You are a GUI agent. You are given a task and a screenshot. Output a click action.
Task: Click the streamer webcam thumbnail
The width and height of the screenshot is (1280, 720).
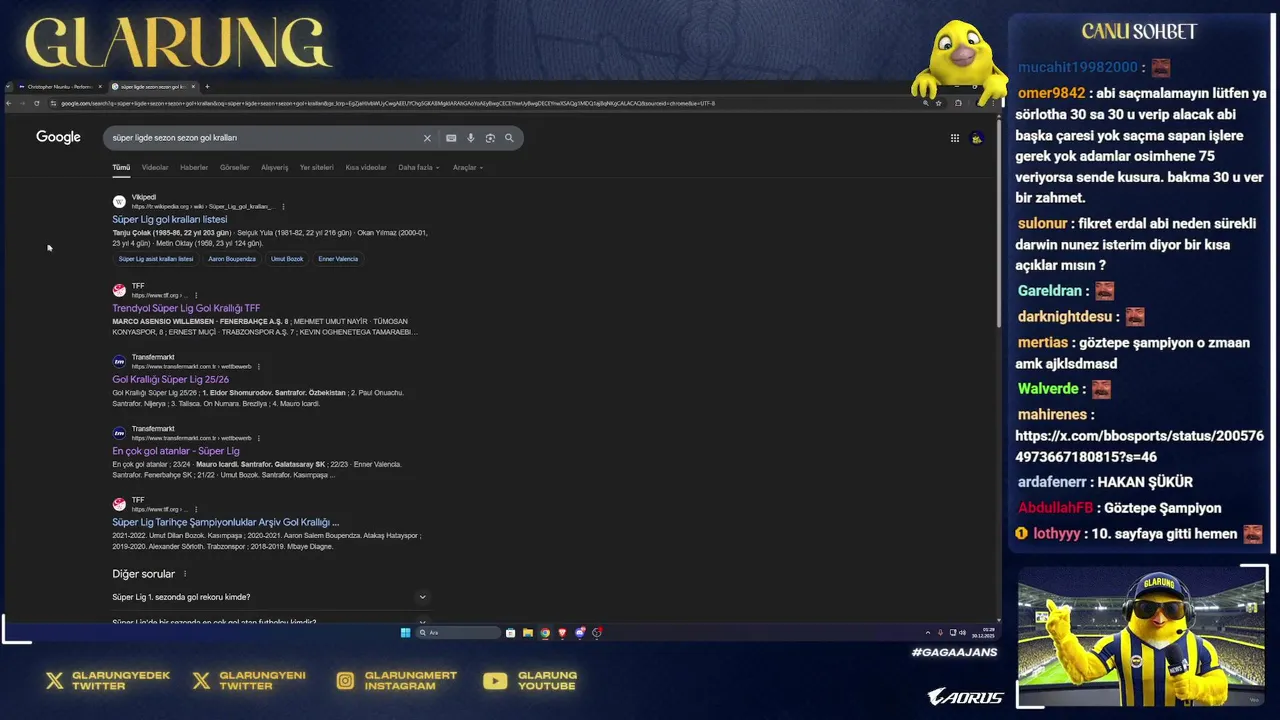tap(1142, 637)
